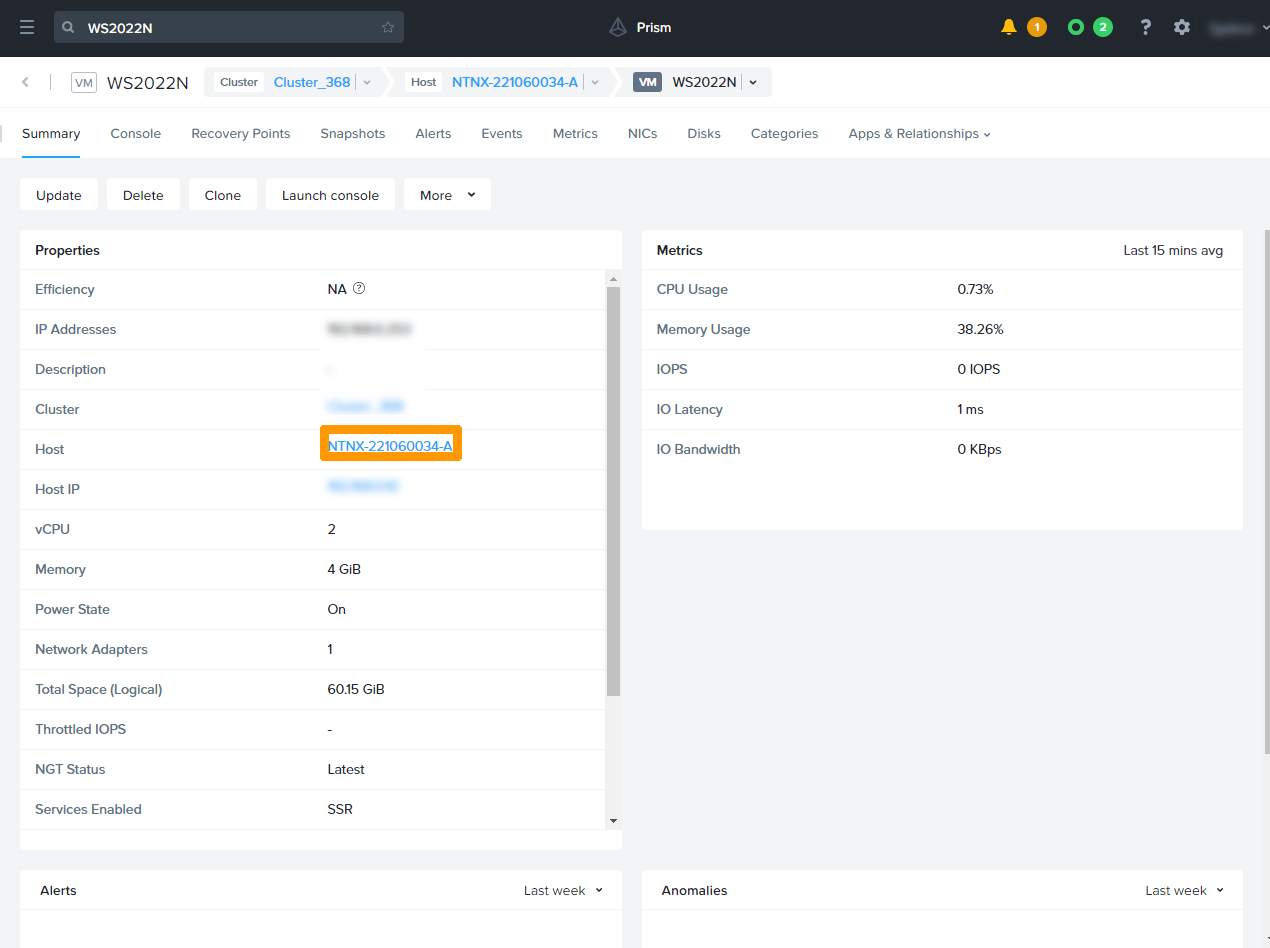The width and height of the screenshot is (1270, 948).
Task: Open the main navigation hamburger menu
Action: (x=27, y=27)
